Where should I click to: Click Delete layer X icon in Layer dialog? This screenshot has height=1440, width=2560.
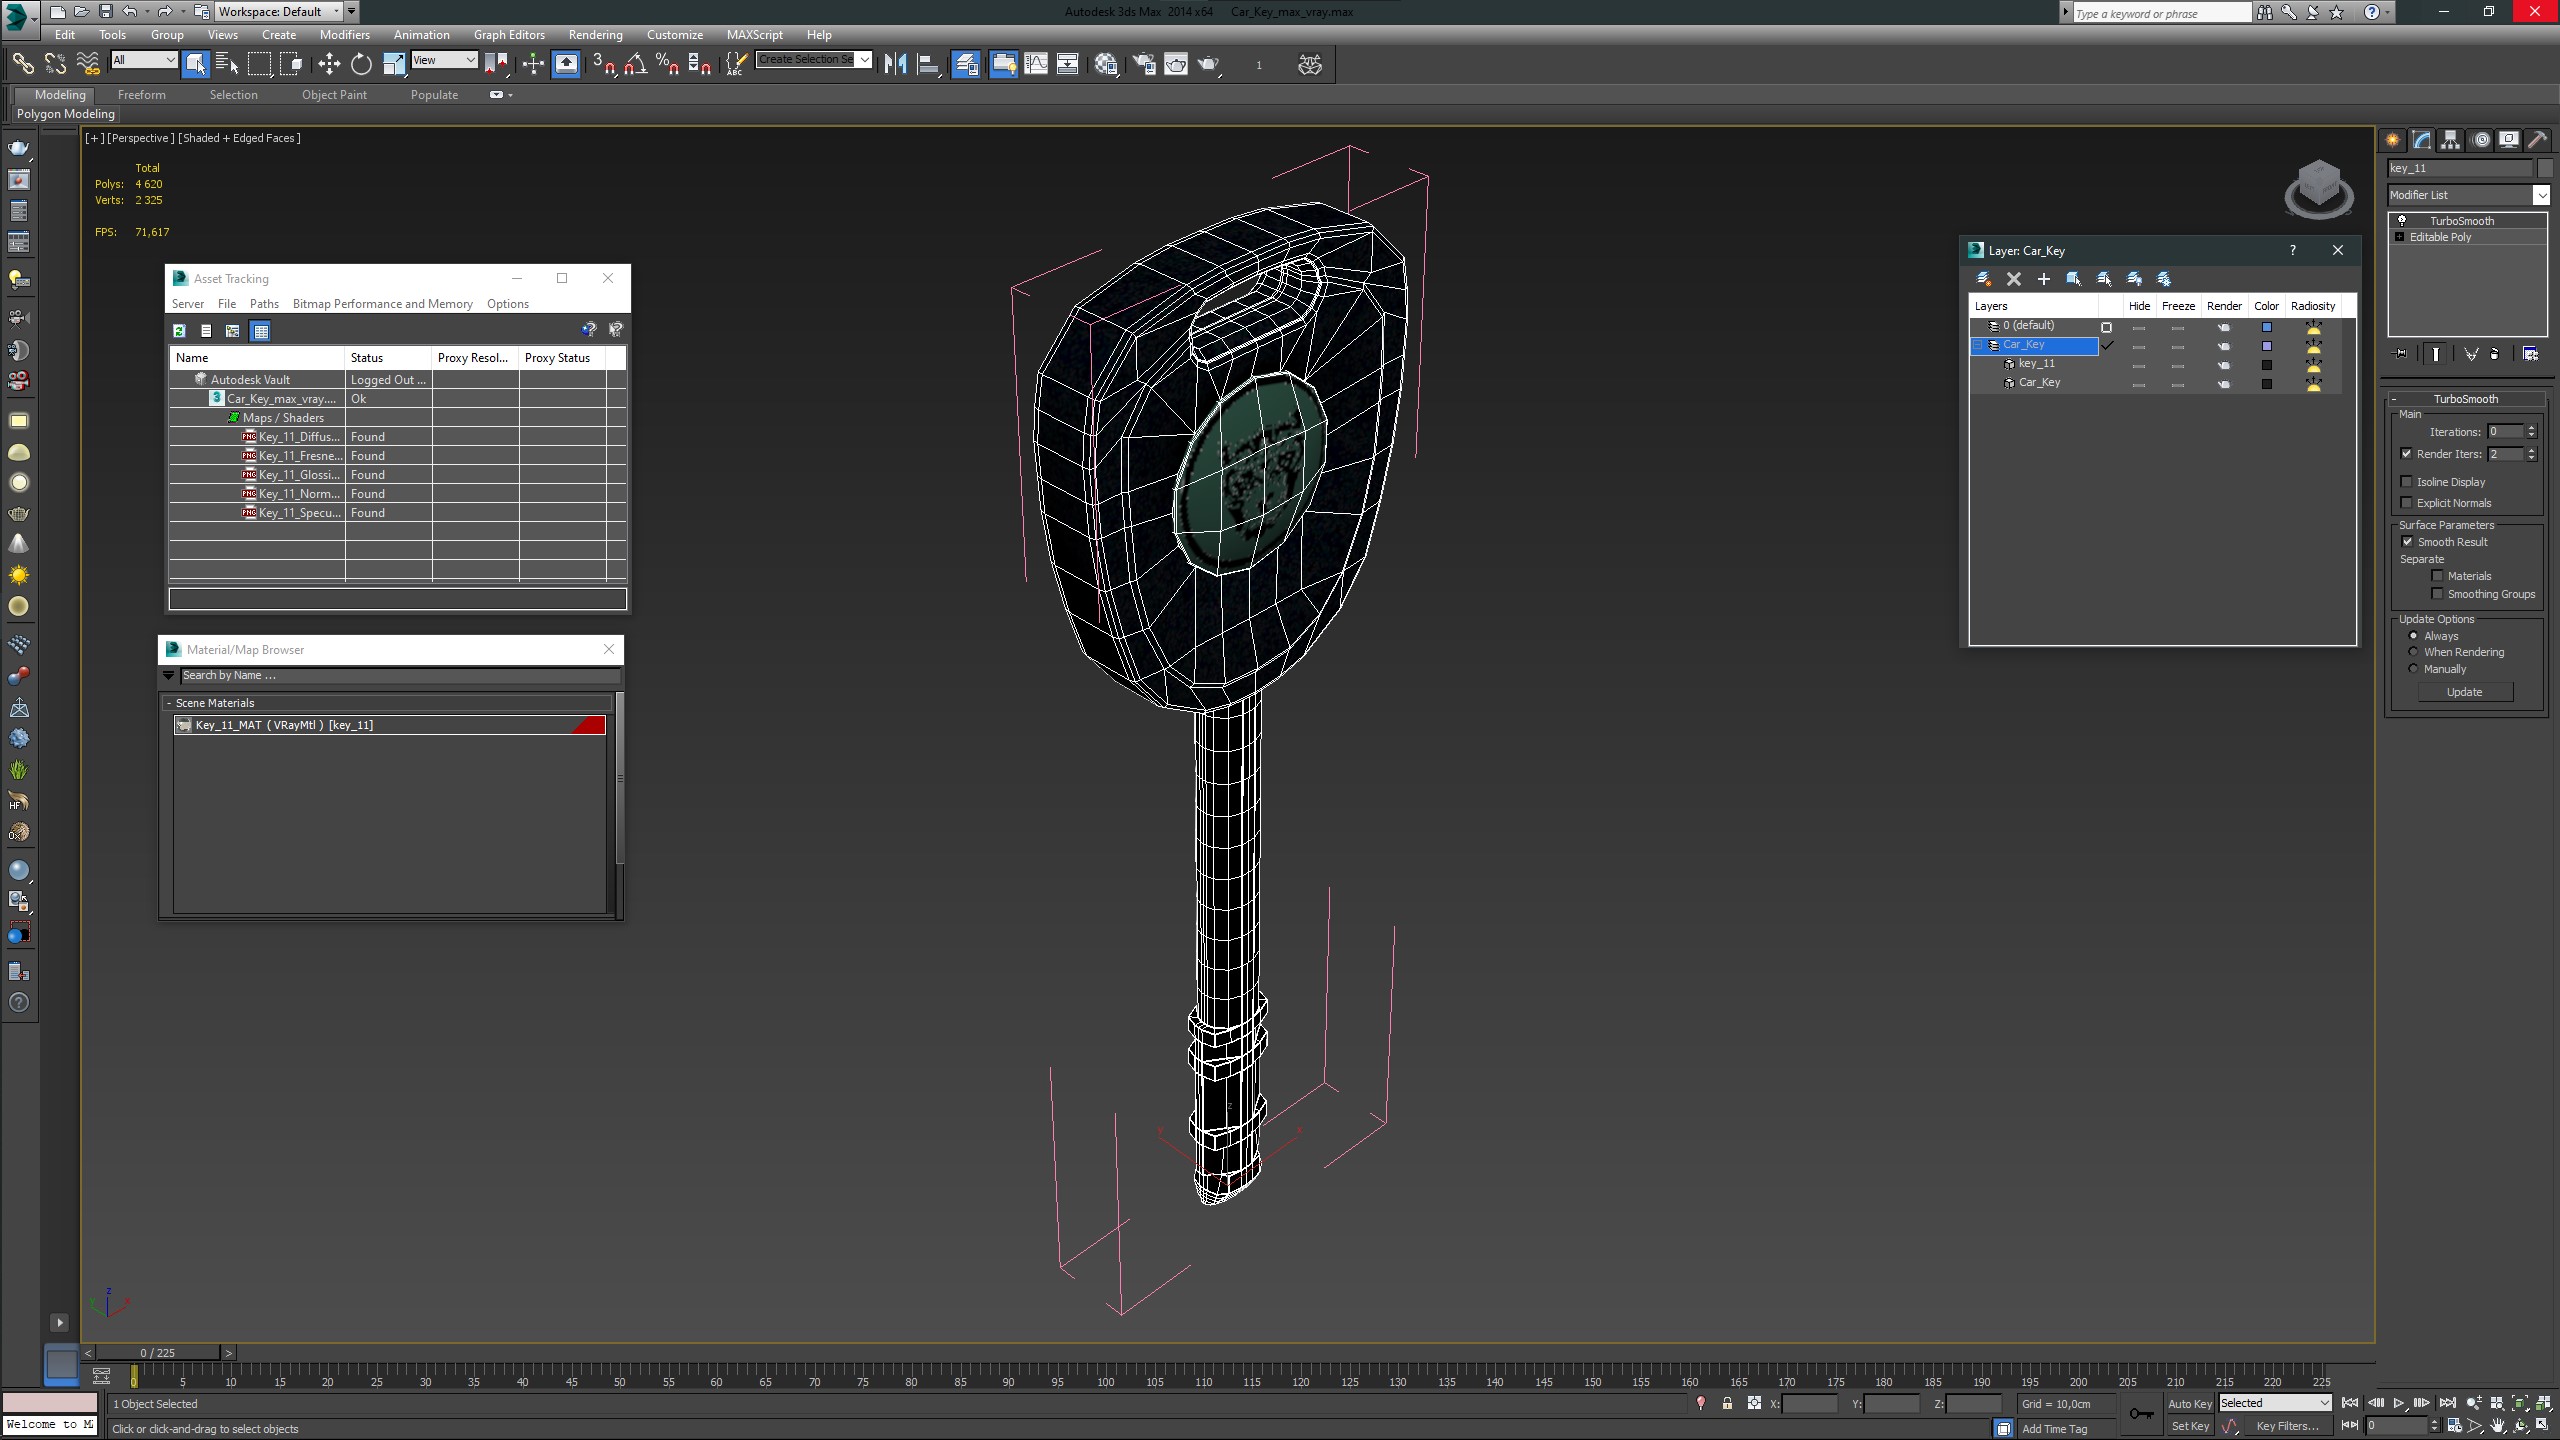(x=2013, y=279)
